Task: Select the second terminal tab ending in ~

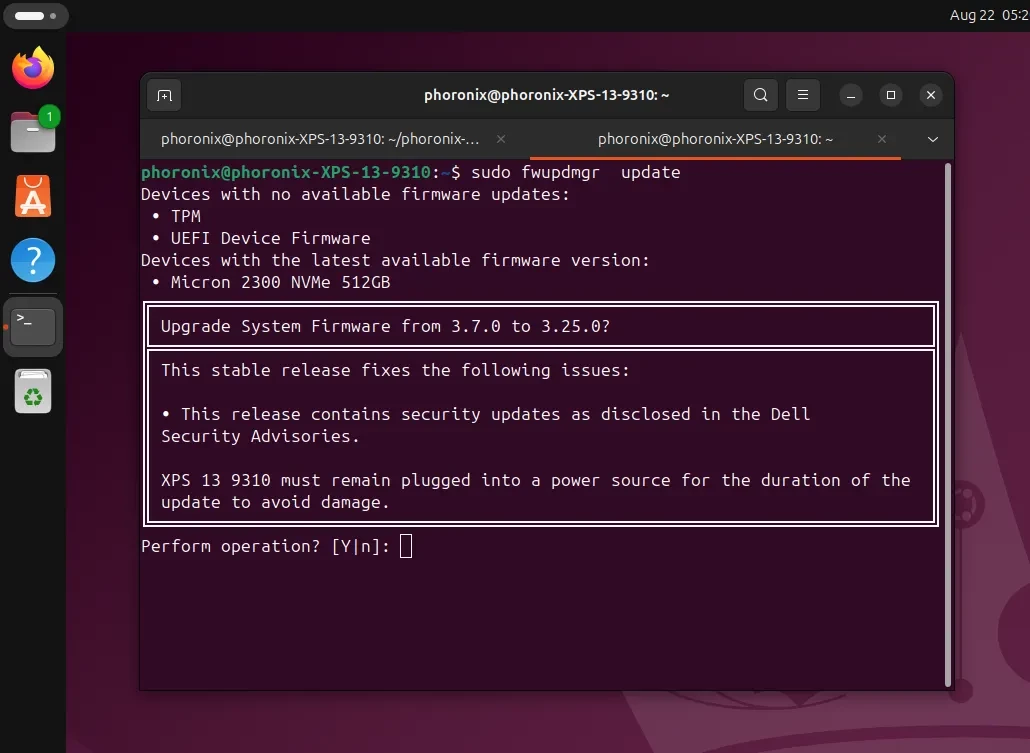Action: [715, 139]
